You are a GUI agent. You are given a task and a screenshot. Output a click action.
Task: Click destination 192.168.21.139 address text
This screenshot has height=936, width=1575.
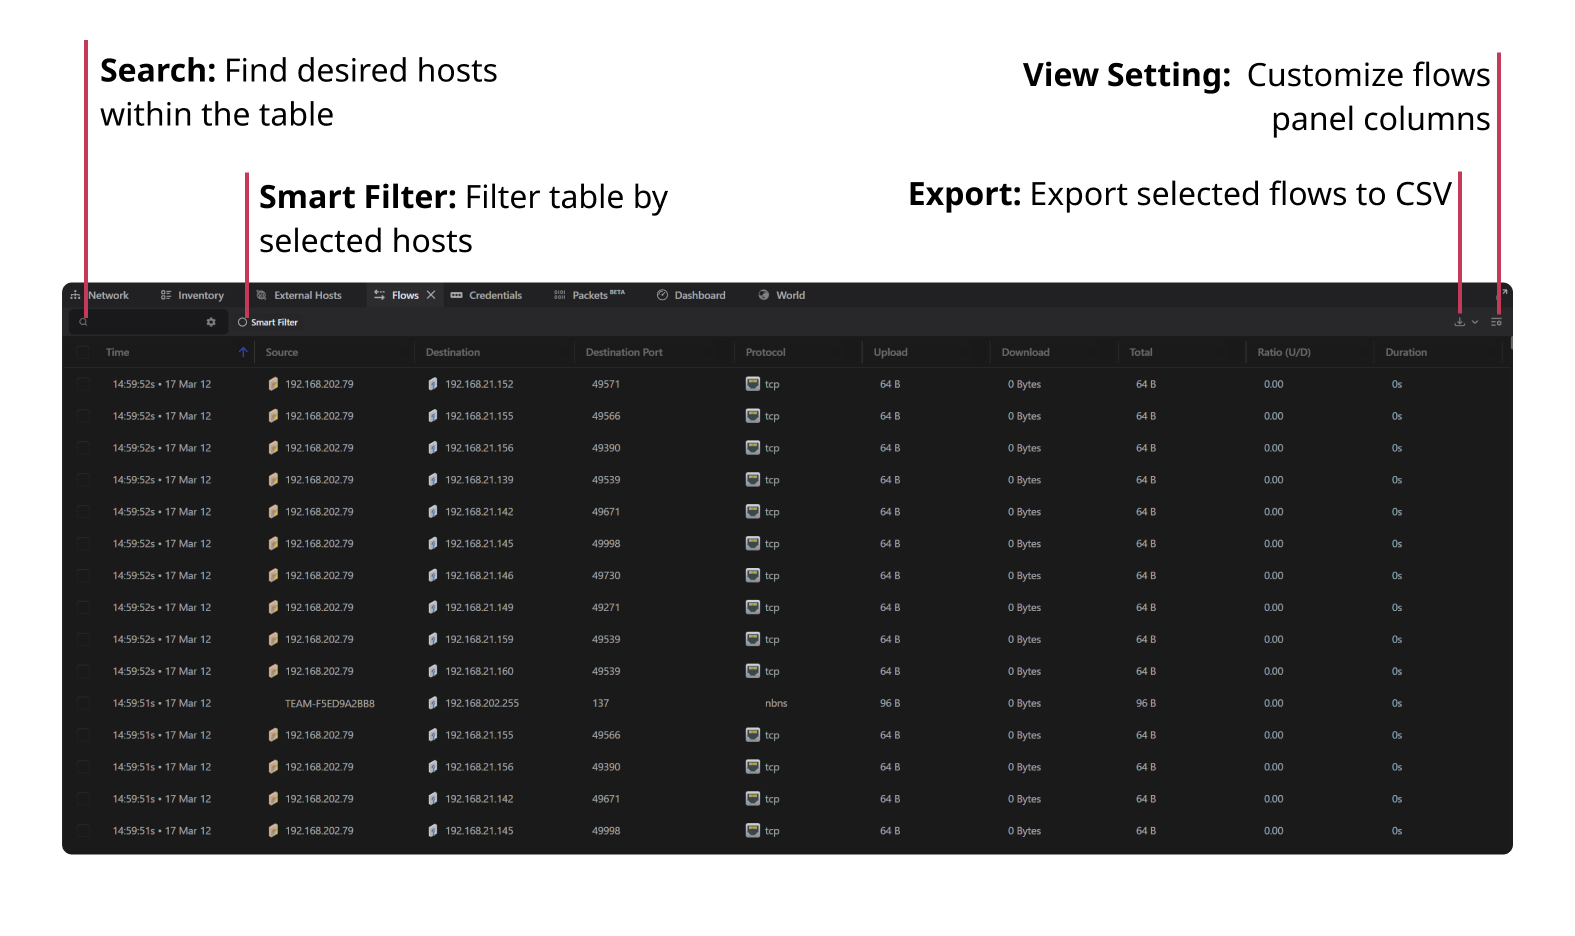(x=479, y=480)
